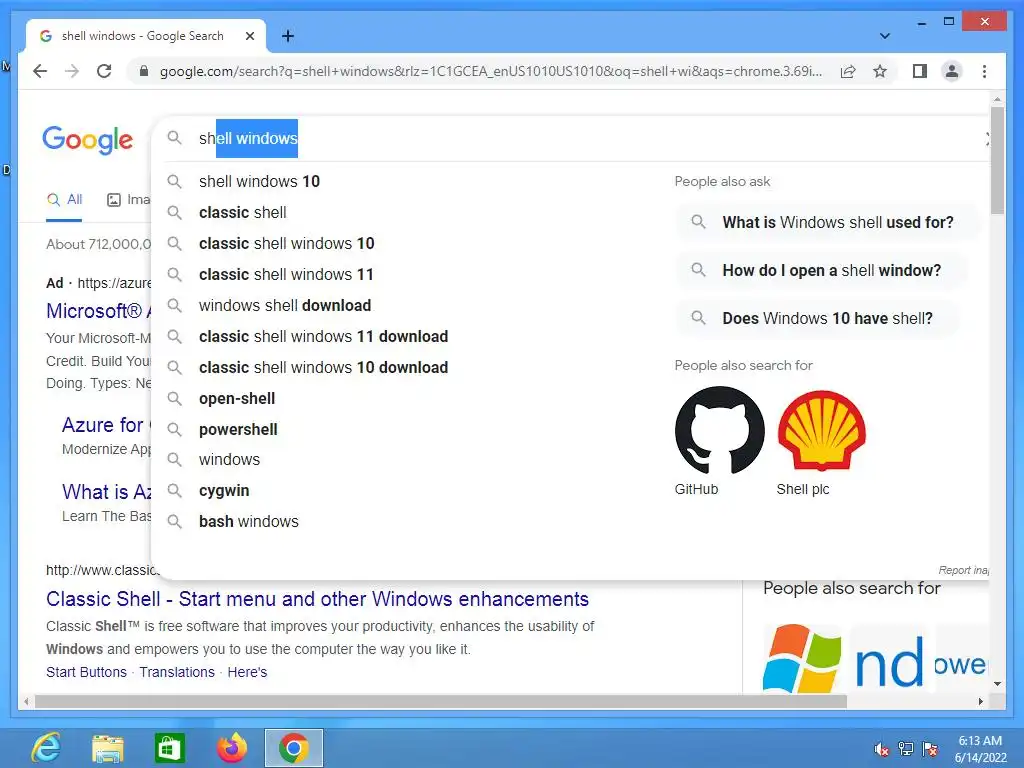The width and height of the screenshot is (1024, 768).
Task: Click the padlock site info icon
Action: (144, 71)
